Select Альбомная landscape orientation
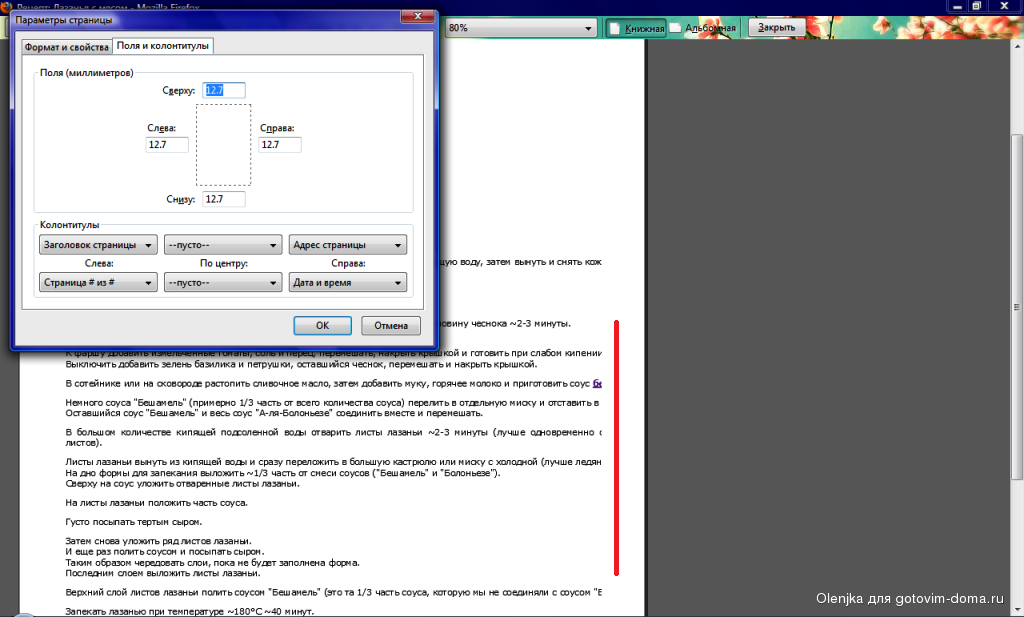Viewport: 1024px width, 617px height. point(703,28)
